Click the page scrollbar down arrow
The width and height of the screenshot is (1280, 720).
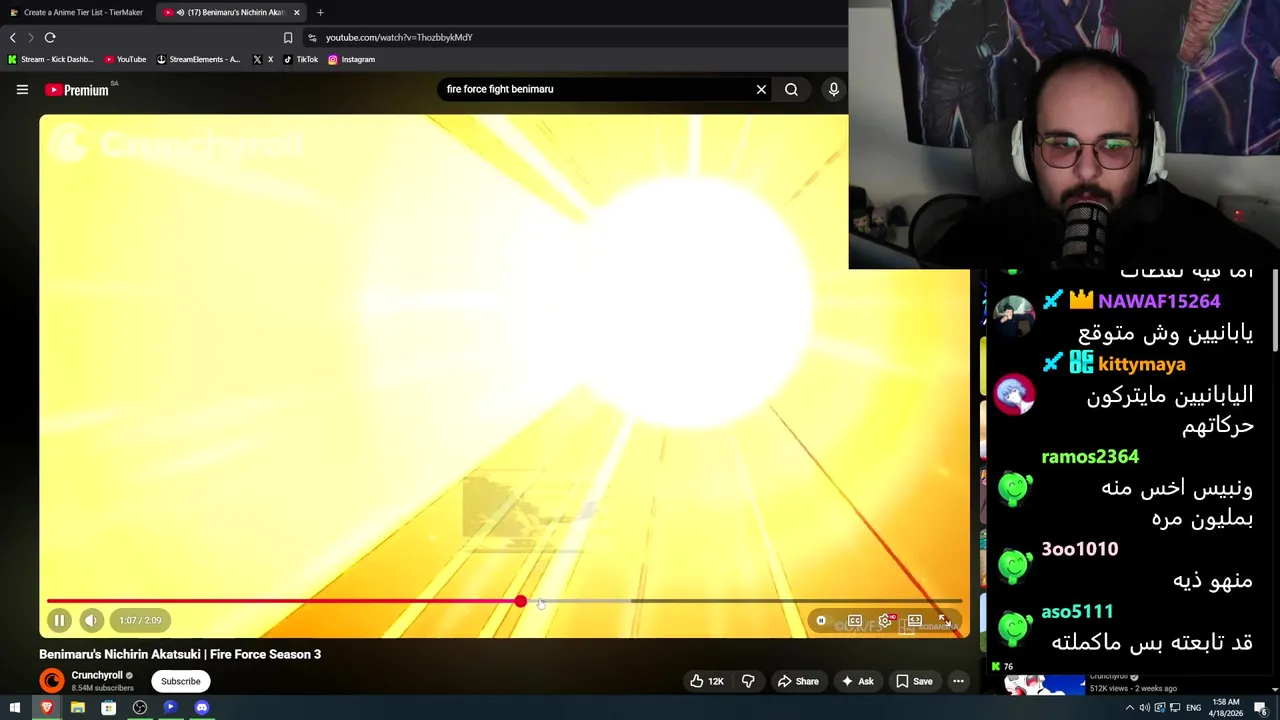pyautogui.click(x=1274, y=689)
